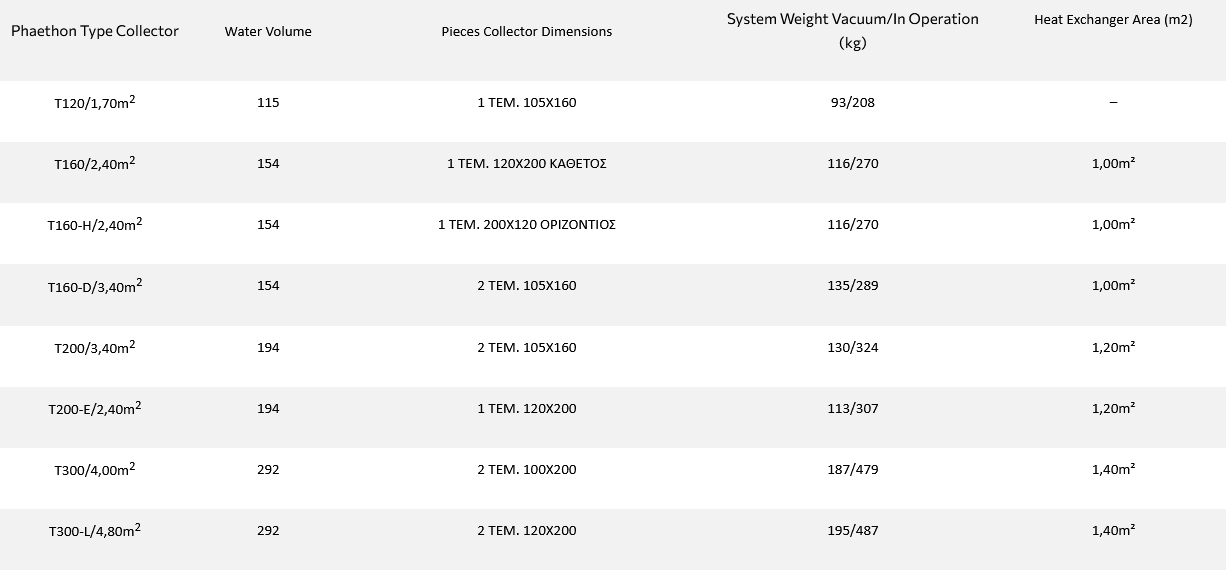
Task: Click the 115 water volume value
Action: [268, 102]
